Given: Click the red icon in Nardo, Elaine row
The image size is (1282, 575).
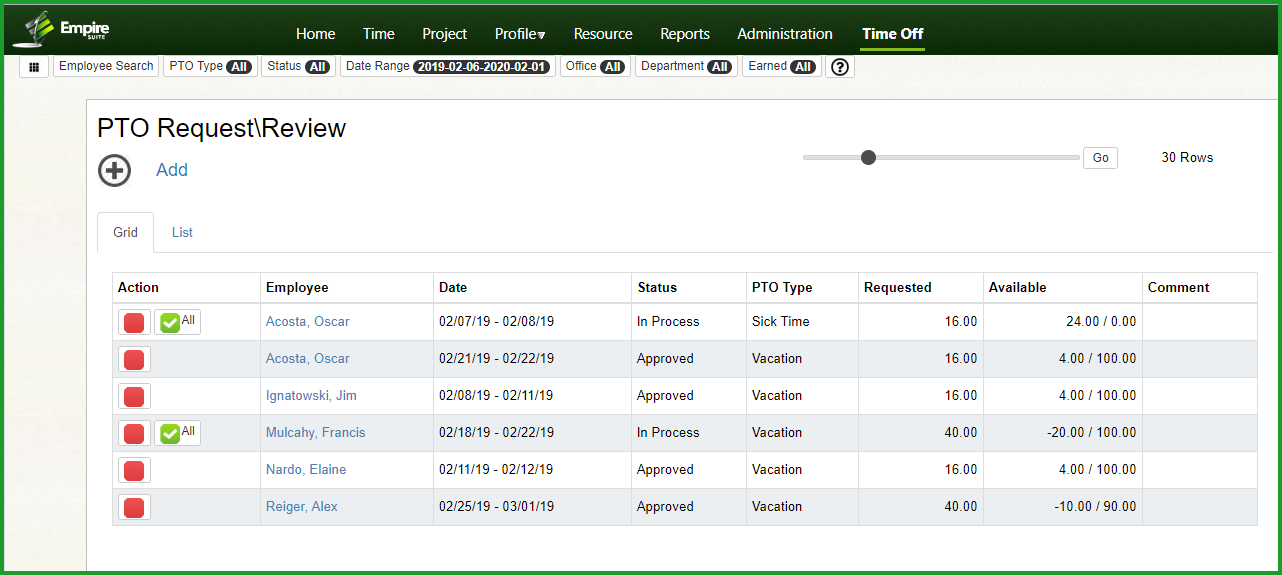Looking at the screenshot, I should (x=134, y=470).
